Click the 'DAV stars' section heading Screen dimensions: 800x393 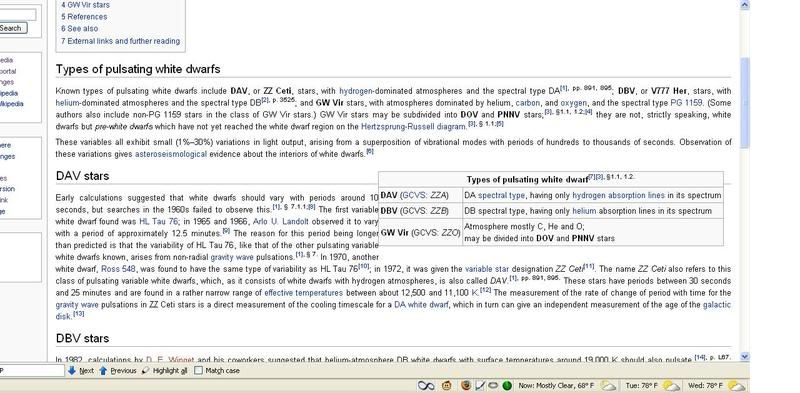(x=82, y=176)
